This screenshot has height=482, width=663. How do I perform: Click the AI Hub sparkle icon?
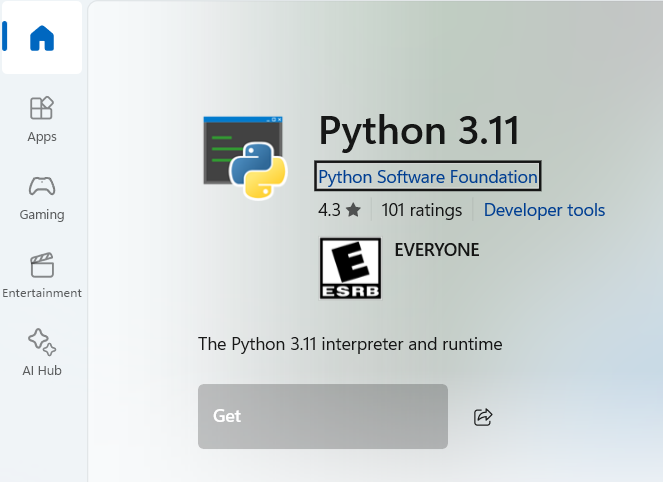[x=42, y=341]
